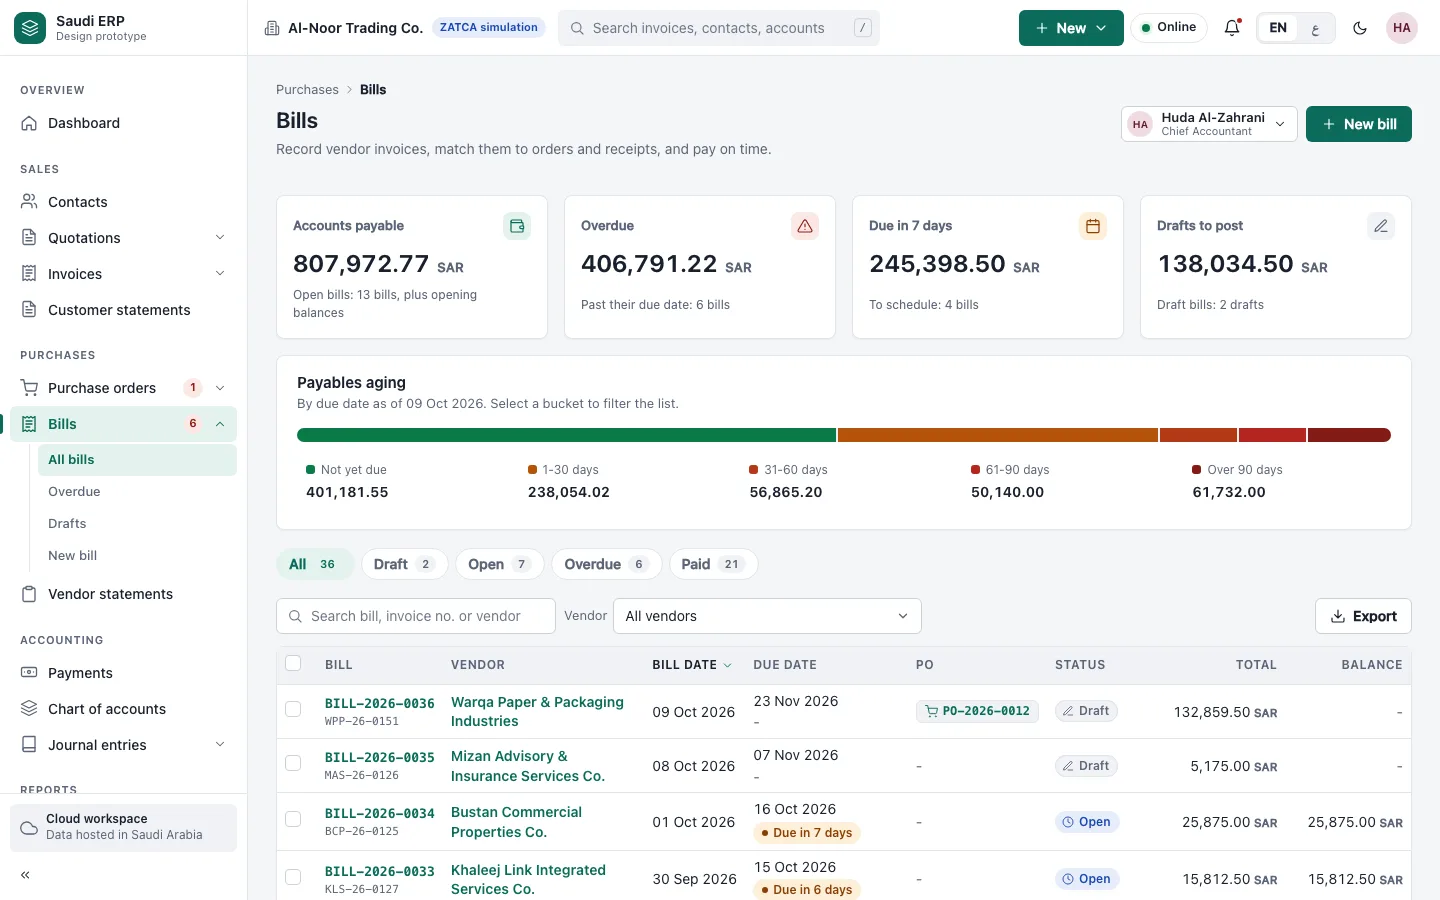This screenshot has height=900, width=1440.
Task: Toggle dark mode moon icon
Action: tap(1360, 28)
